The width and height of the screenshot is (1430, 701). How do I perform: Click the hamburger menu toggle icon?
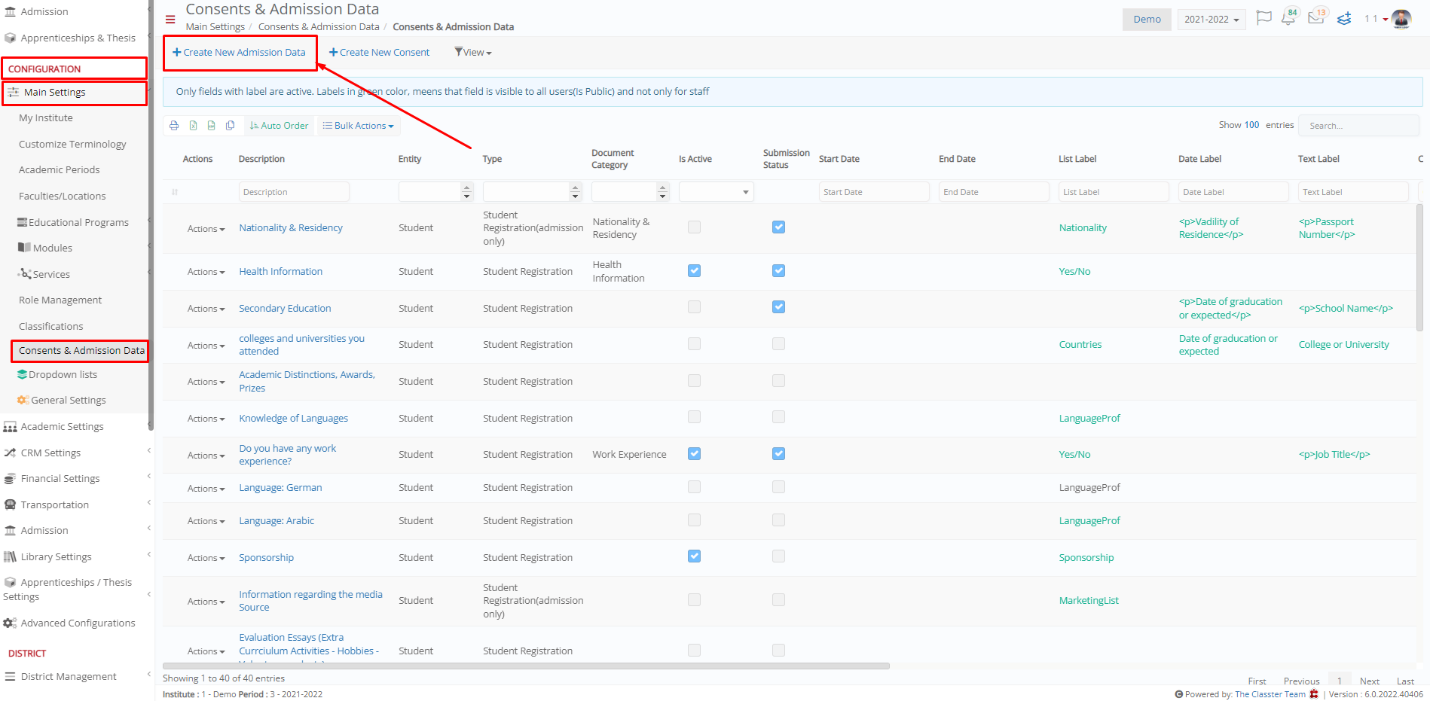click(170, 19)
